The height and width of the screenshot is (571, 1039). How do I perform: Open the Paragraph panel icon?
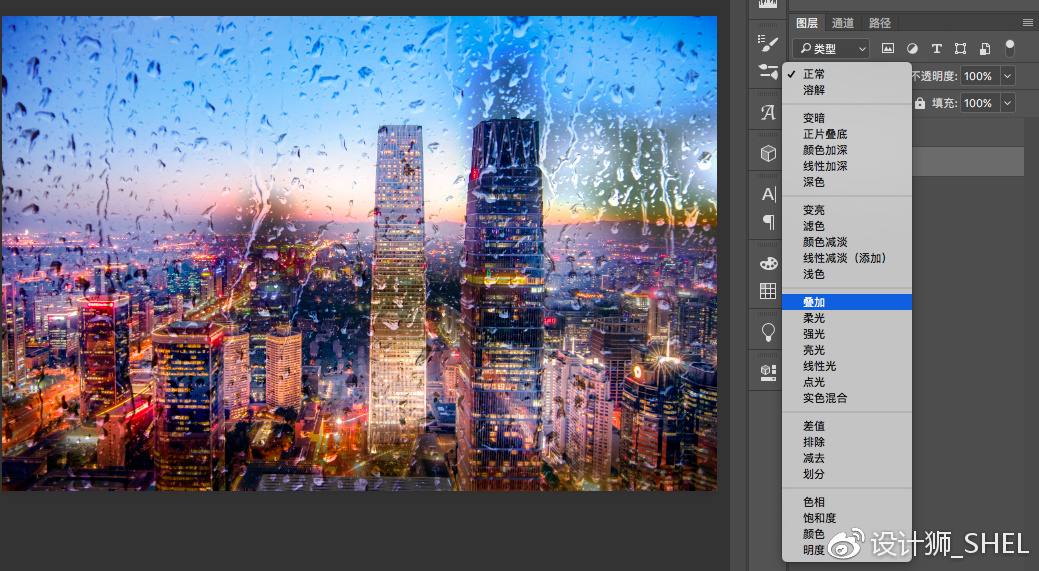(x=768, y=222)
